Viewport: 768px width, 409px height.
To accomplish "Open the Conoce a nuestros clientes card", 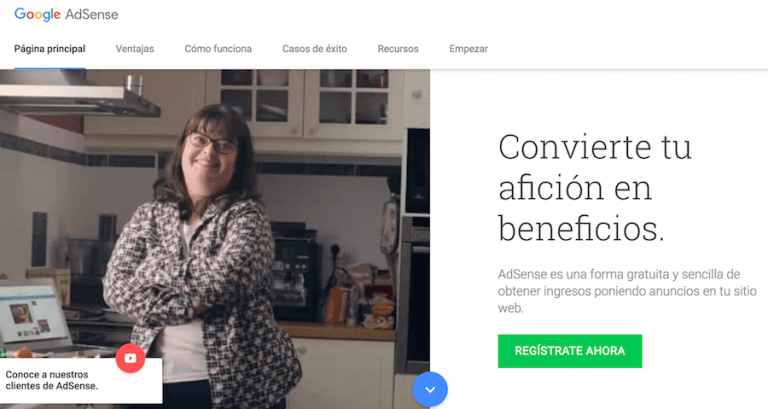I will point(81,381).
